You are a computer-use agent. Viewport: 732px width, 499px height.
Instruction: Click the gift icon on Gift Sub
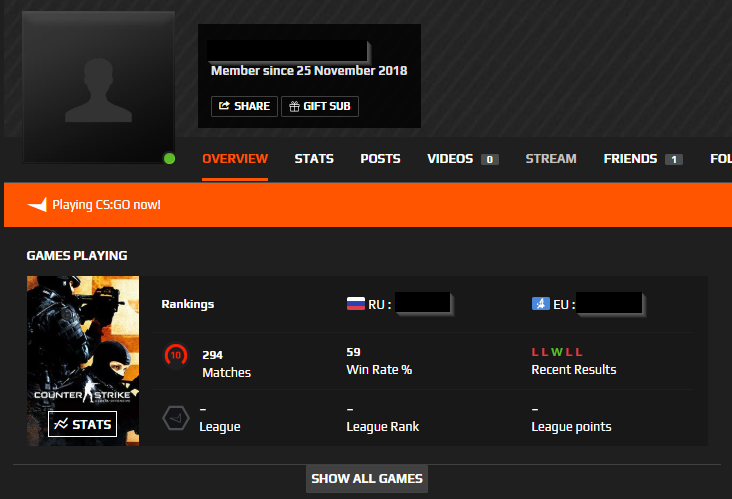(x=294, y=106)
